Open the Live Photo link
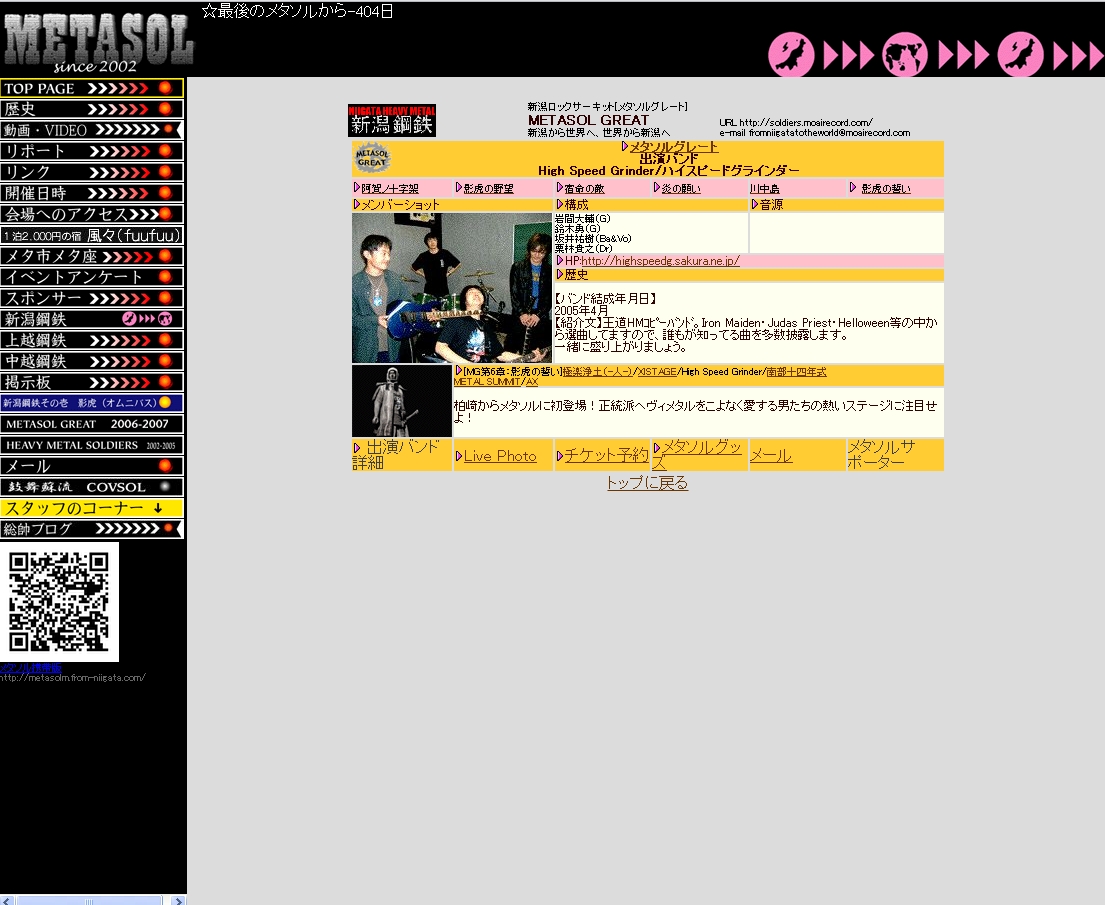Viewport: 1105px width, 905px height. point(500,456)
